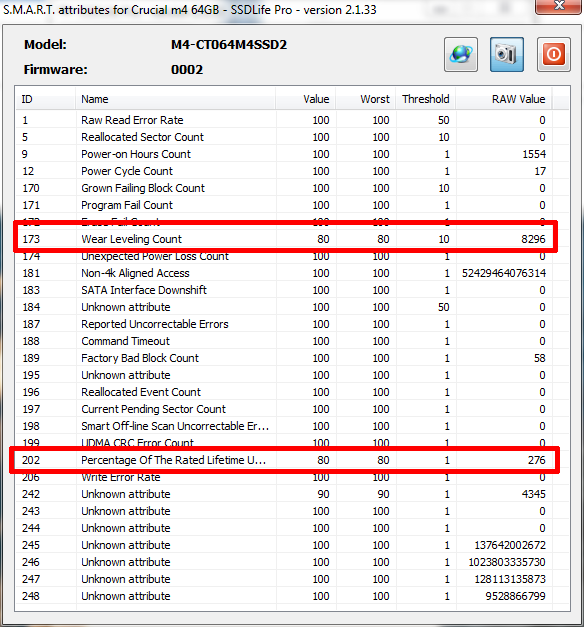Viewport: 584px width, 627px height.
Task: Click the RAW value 1023803335730 cell
Action: point(507,562)
